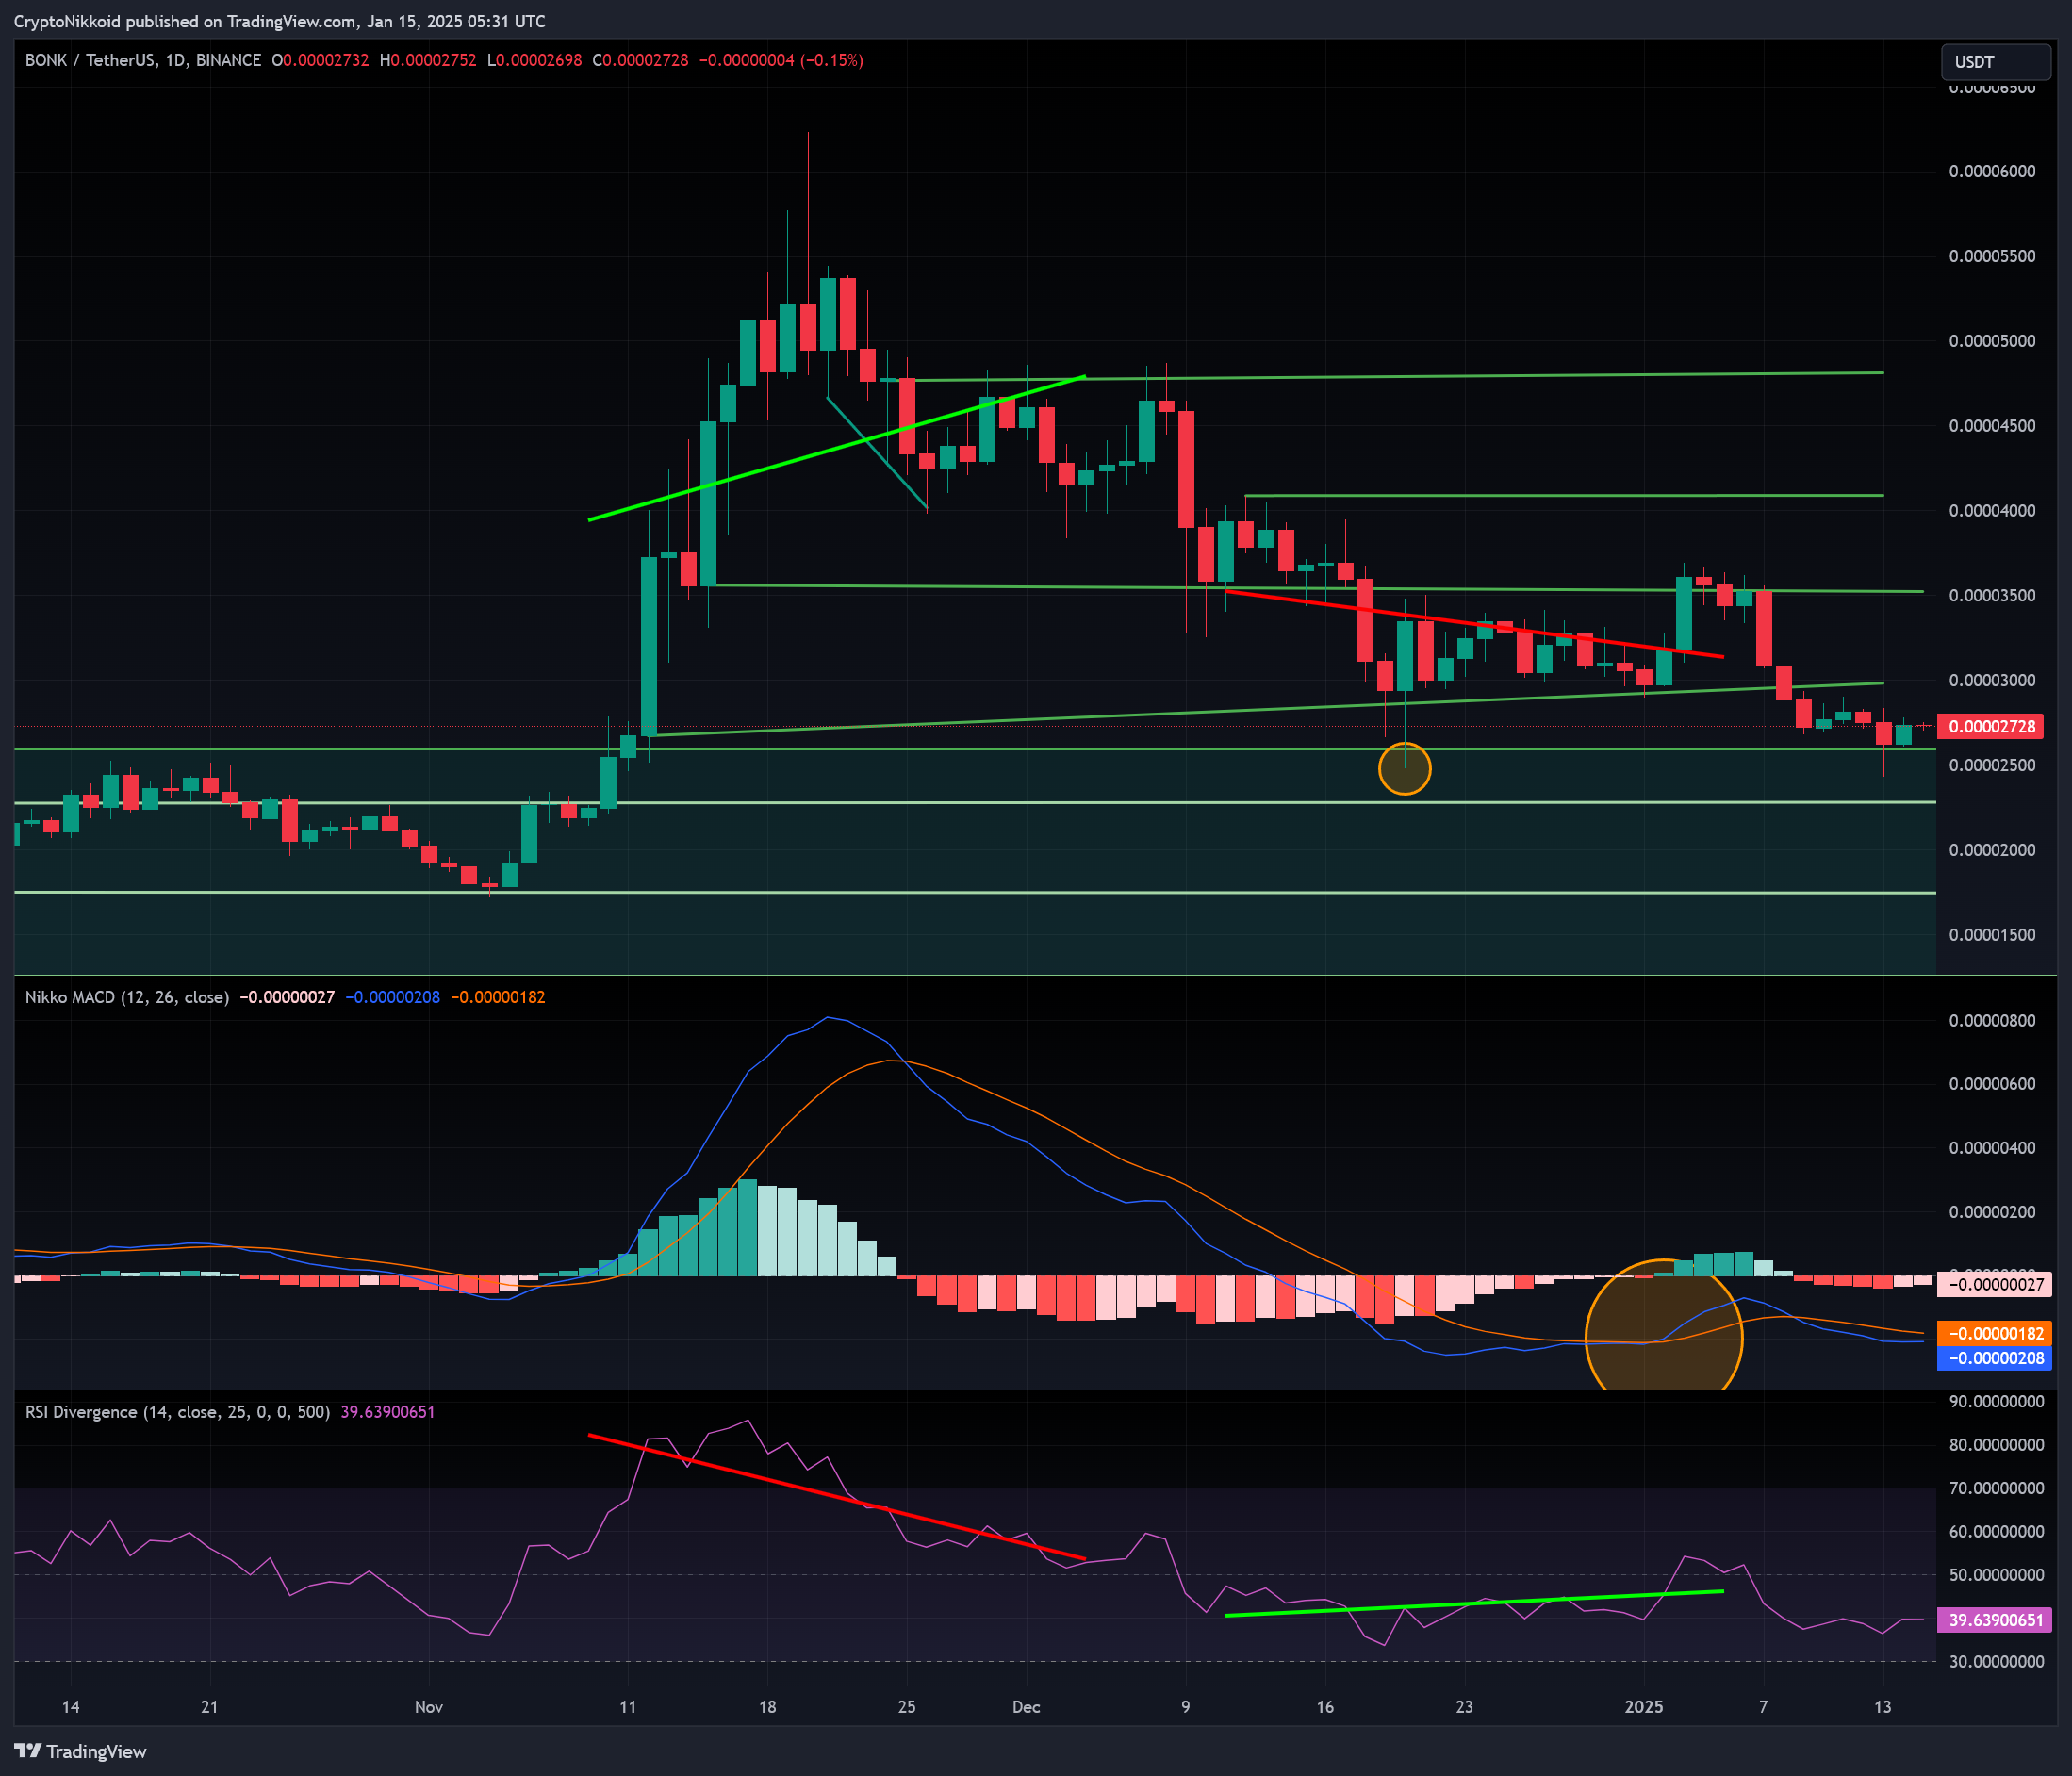Click the '18' date label on the time axis
Viewport: 2072px width, 1776px height.
[x=767, y=1707]
